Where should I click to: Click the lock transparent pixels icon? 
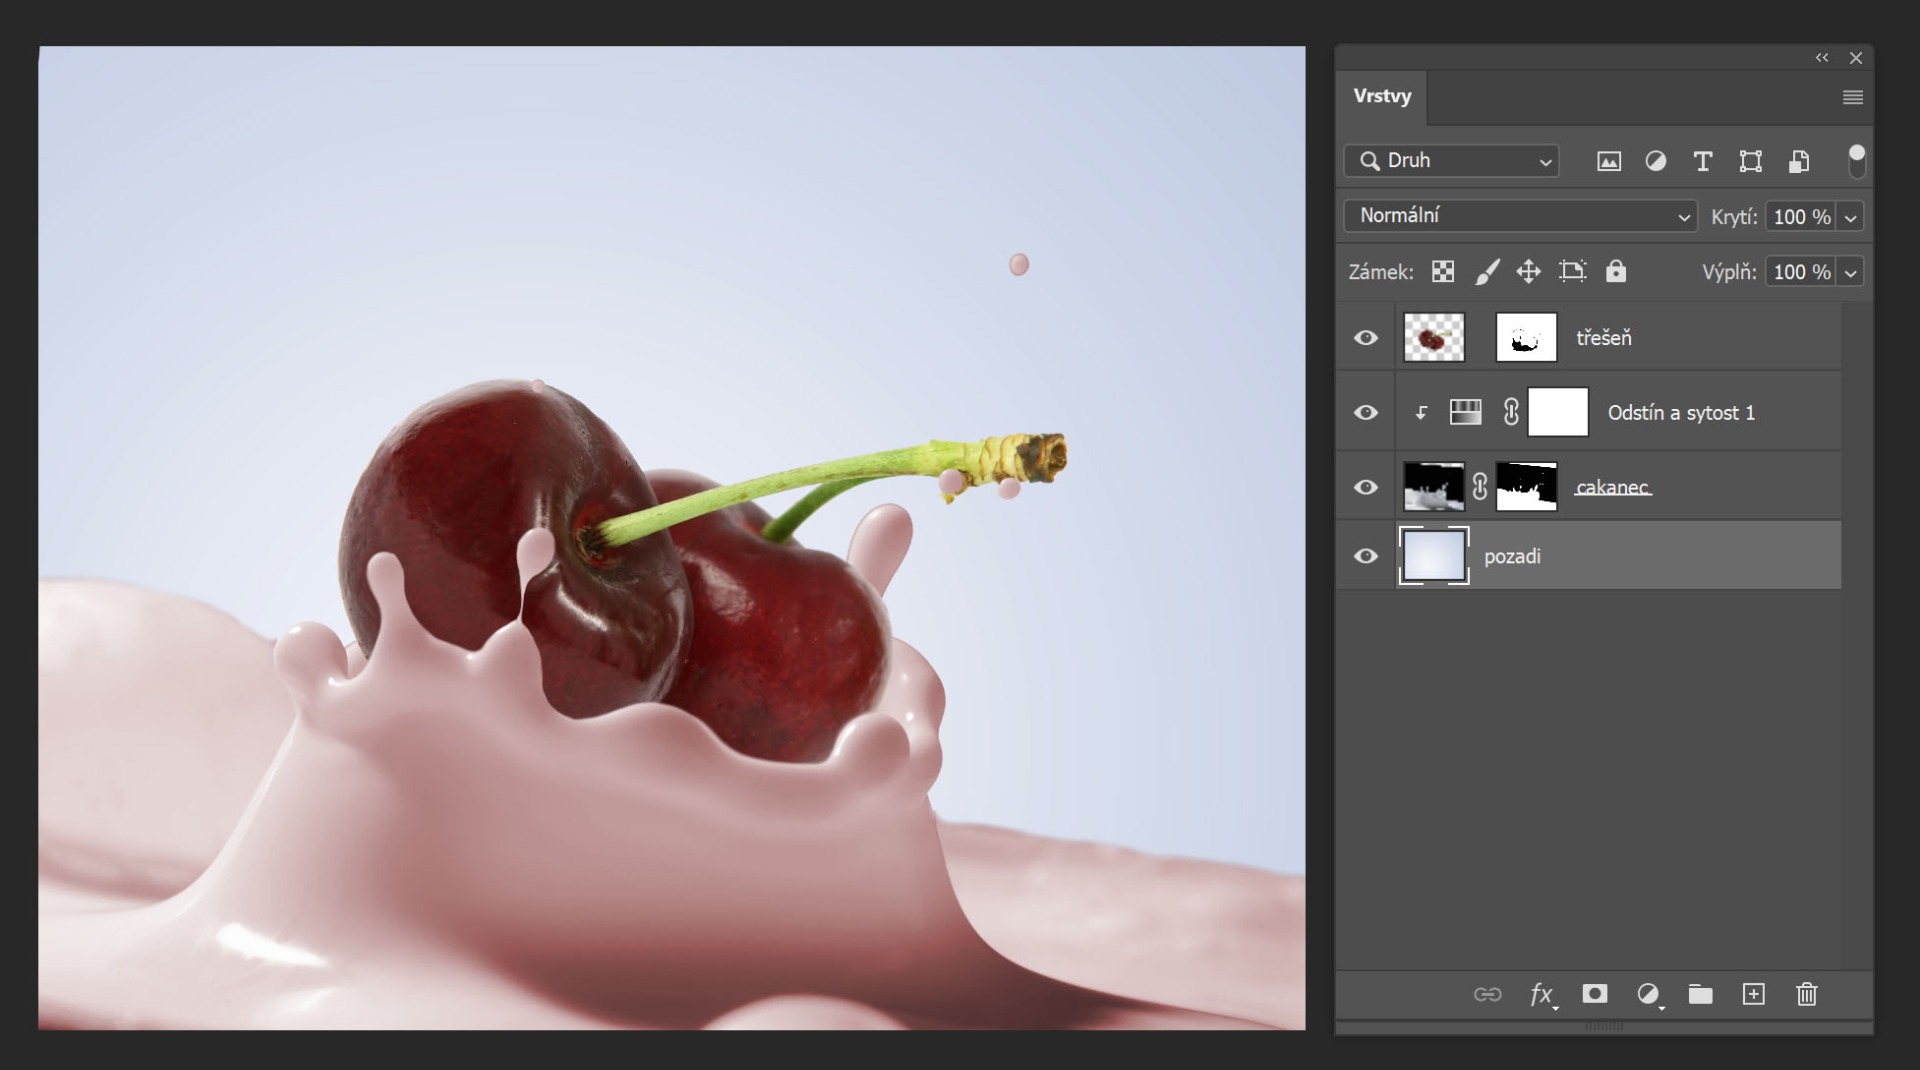click(1442, 272)
